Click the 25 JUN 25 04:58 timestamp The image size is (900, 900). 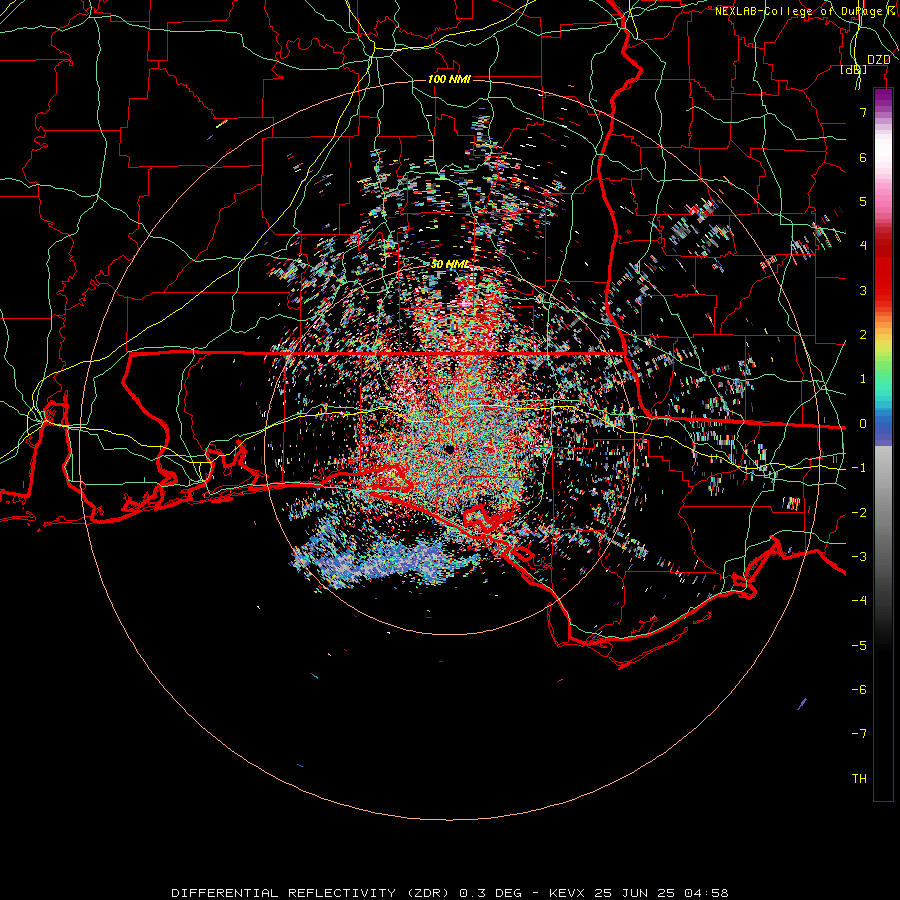click(x=660, y=893)
